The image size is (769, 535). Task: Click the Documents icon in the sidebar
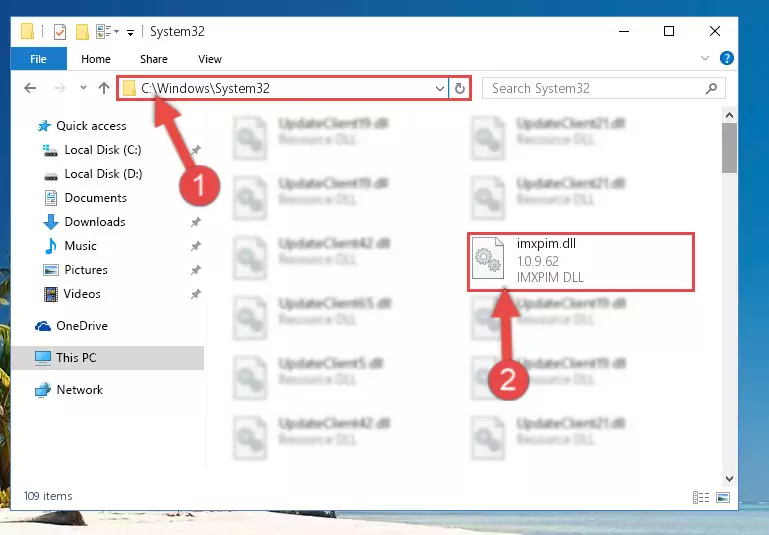51,198
